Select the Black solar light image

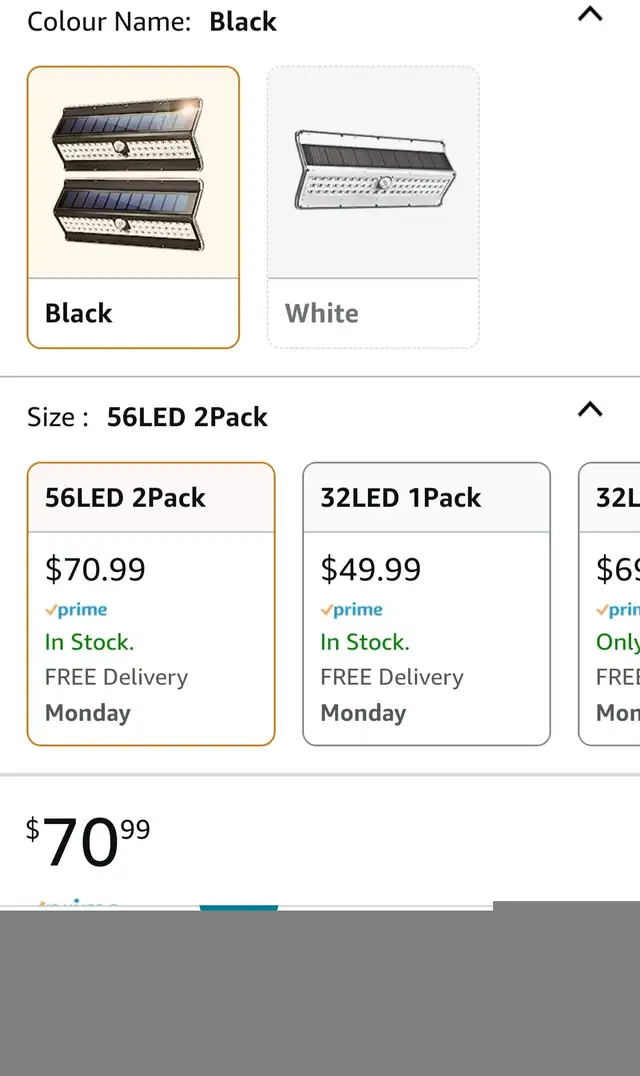coord(133,174)
